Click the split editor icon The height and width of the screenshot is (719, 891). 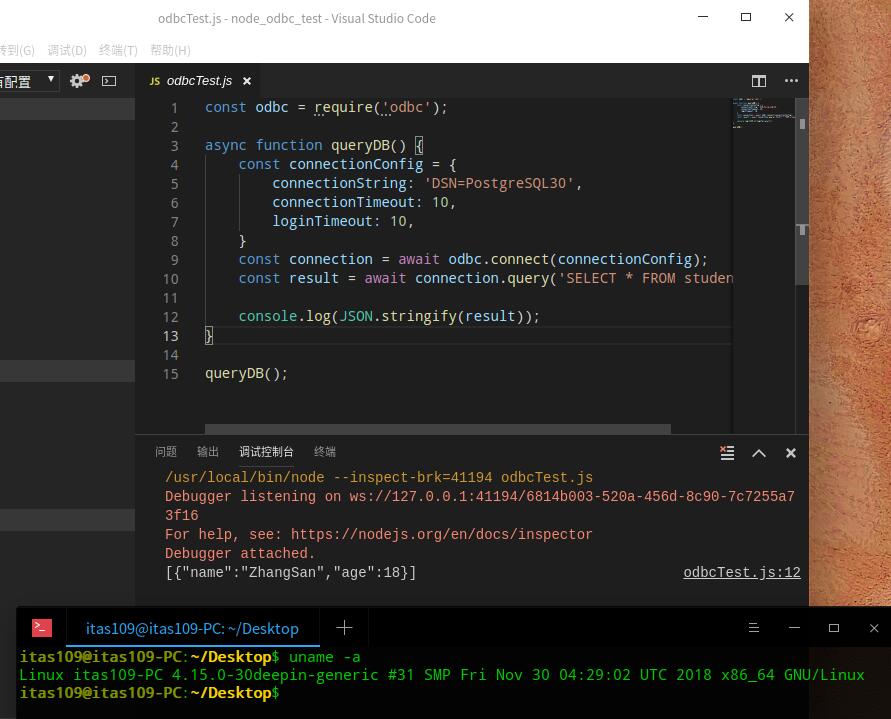pos(759,81)
